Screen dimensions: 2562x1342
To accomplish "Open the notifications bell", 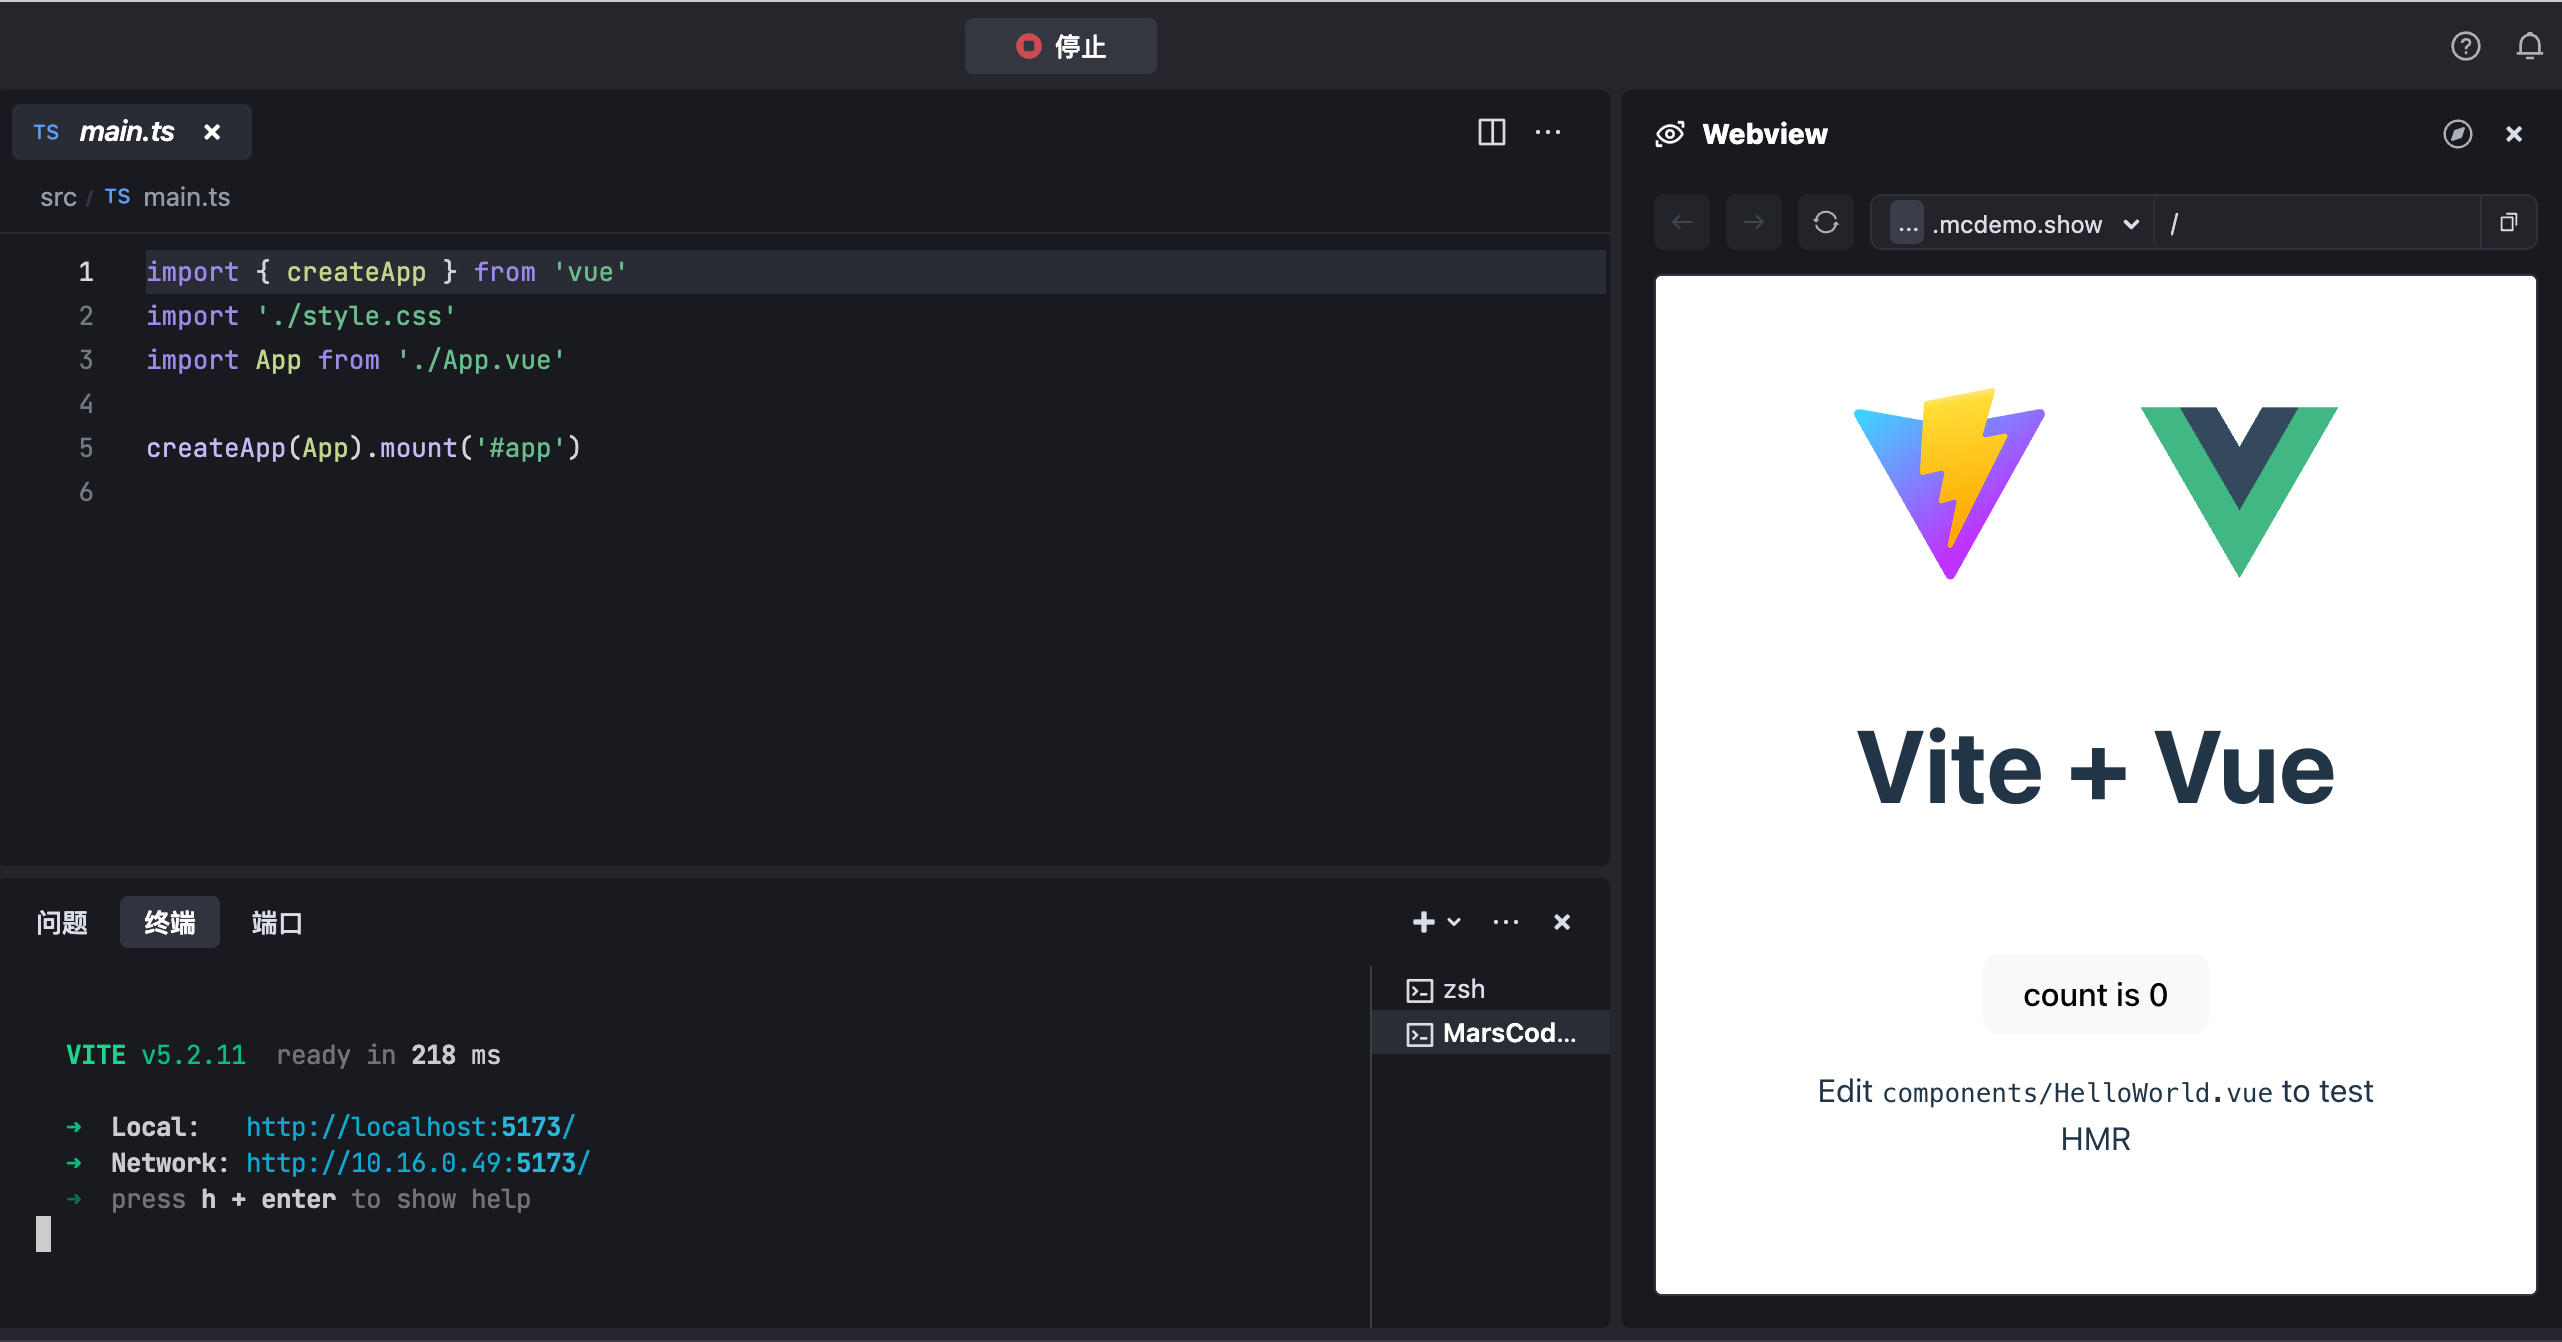I will coord(2529,46).
